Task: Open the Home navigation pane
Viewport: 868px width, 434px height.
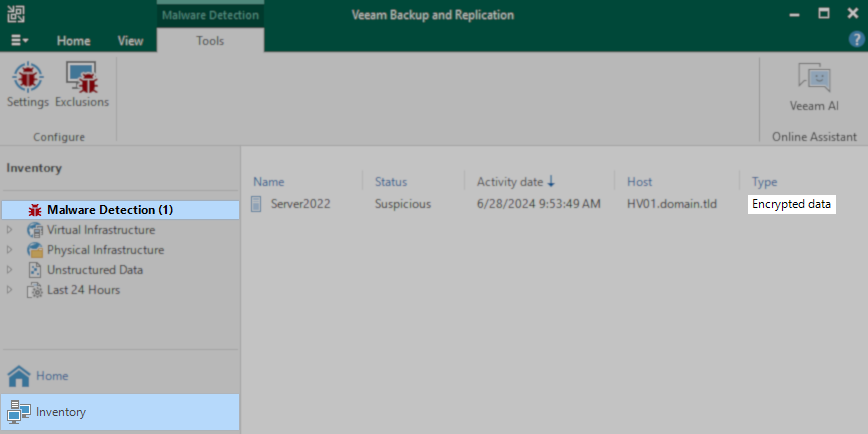Action: coord(120,376)
